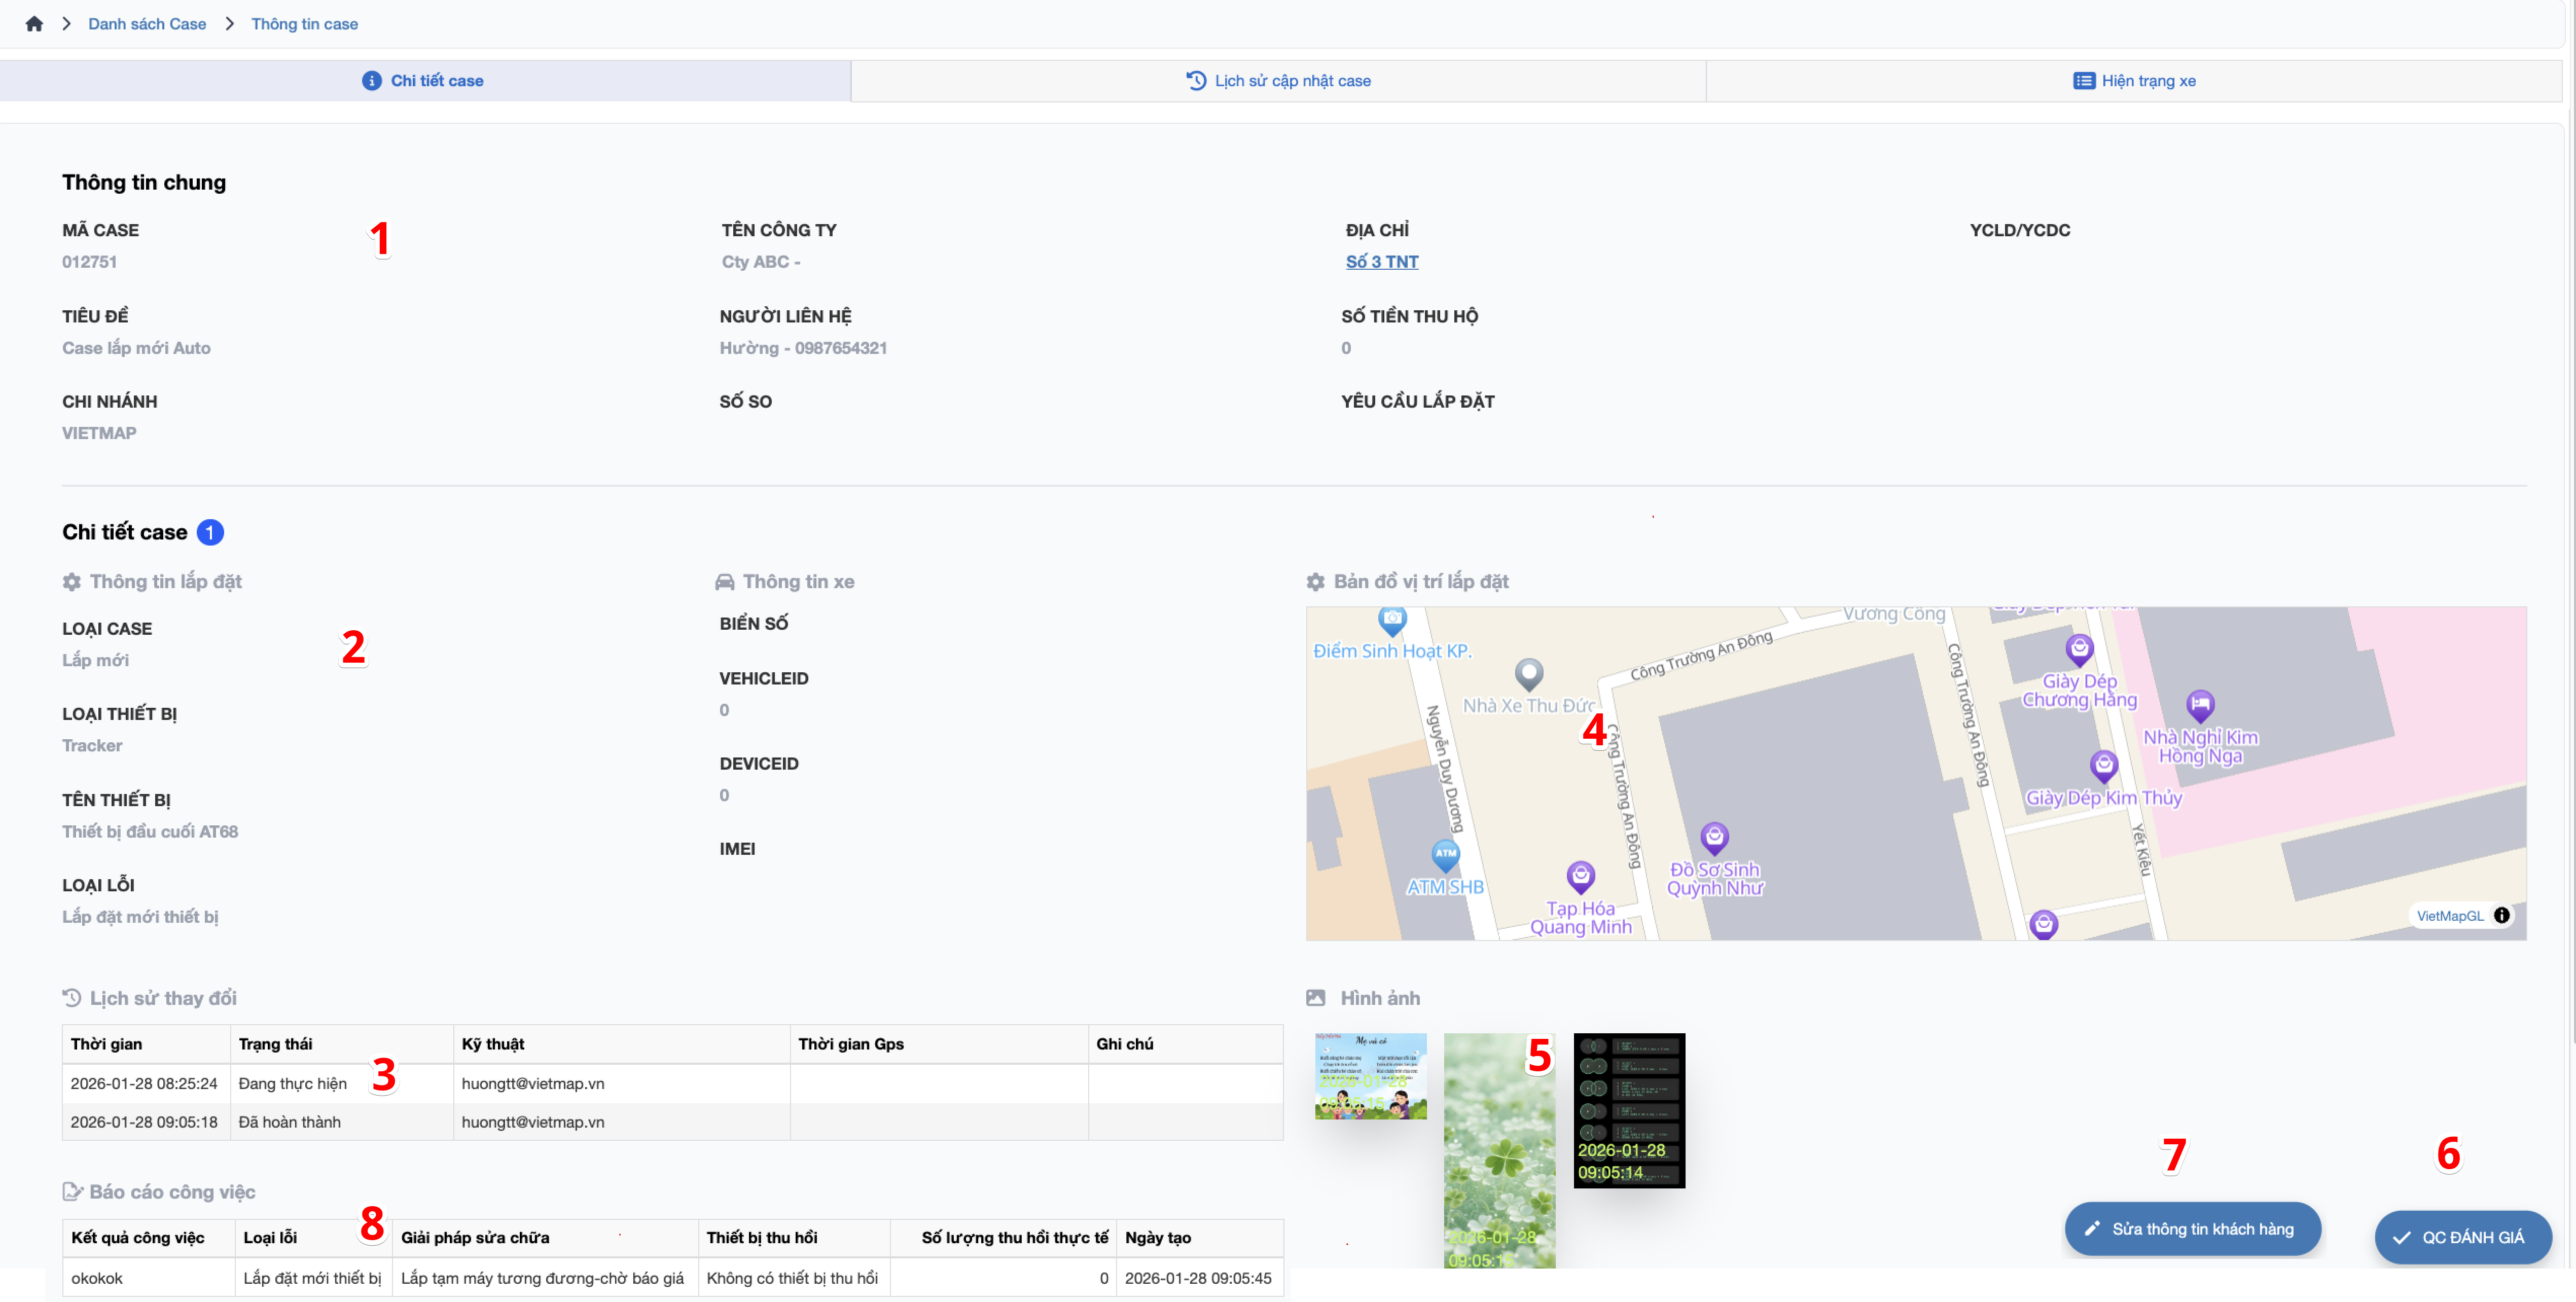Click the image icon beside Hình ảnh

point(1316,997)
